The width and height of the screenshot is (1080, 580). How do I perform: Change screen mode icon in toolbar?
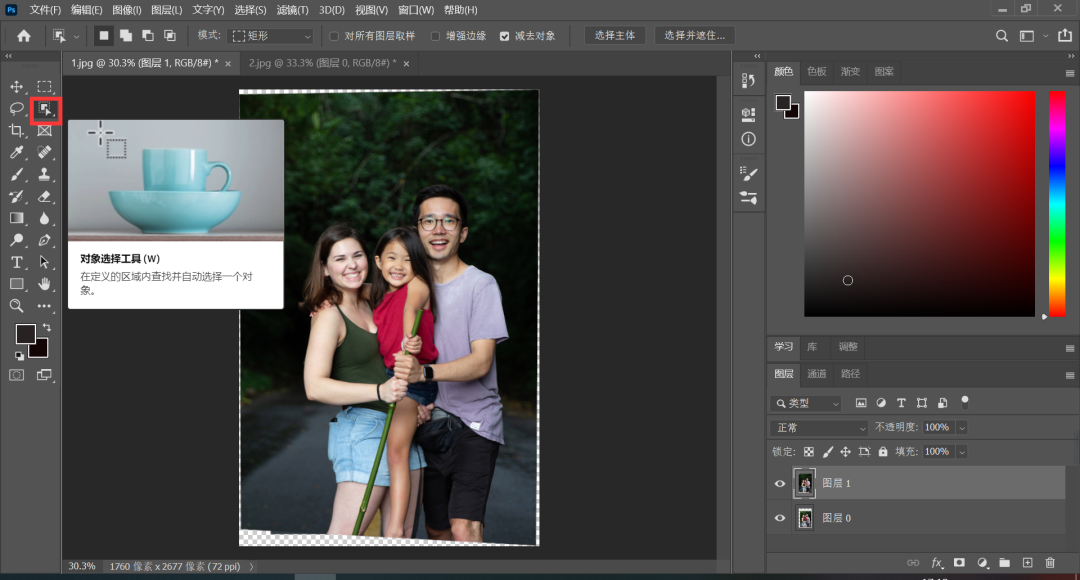click(44, 375)
